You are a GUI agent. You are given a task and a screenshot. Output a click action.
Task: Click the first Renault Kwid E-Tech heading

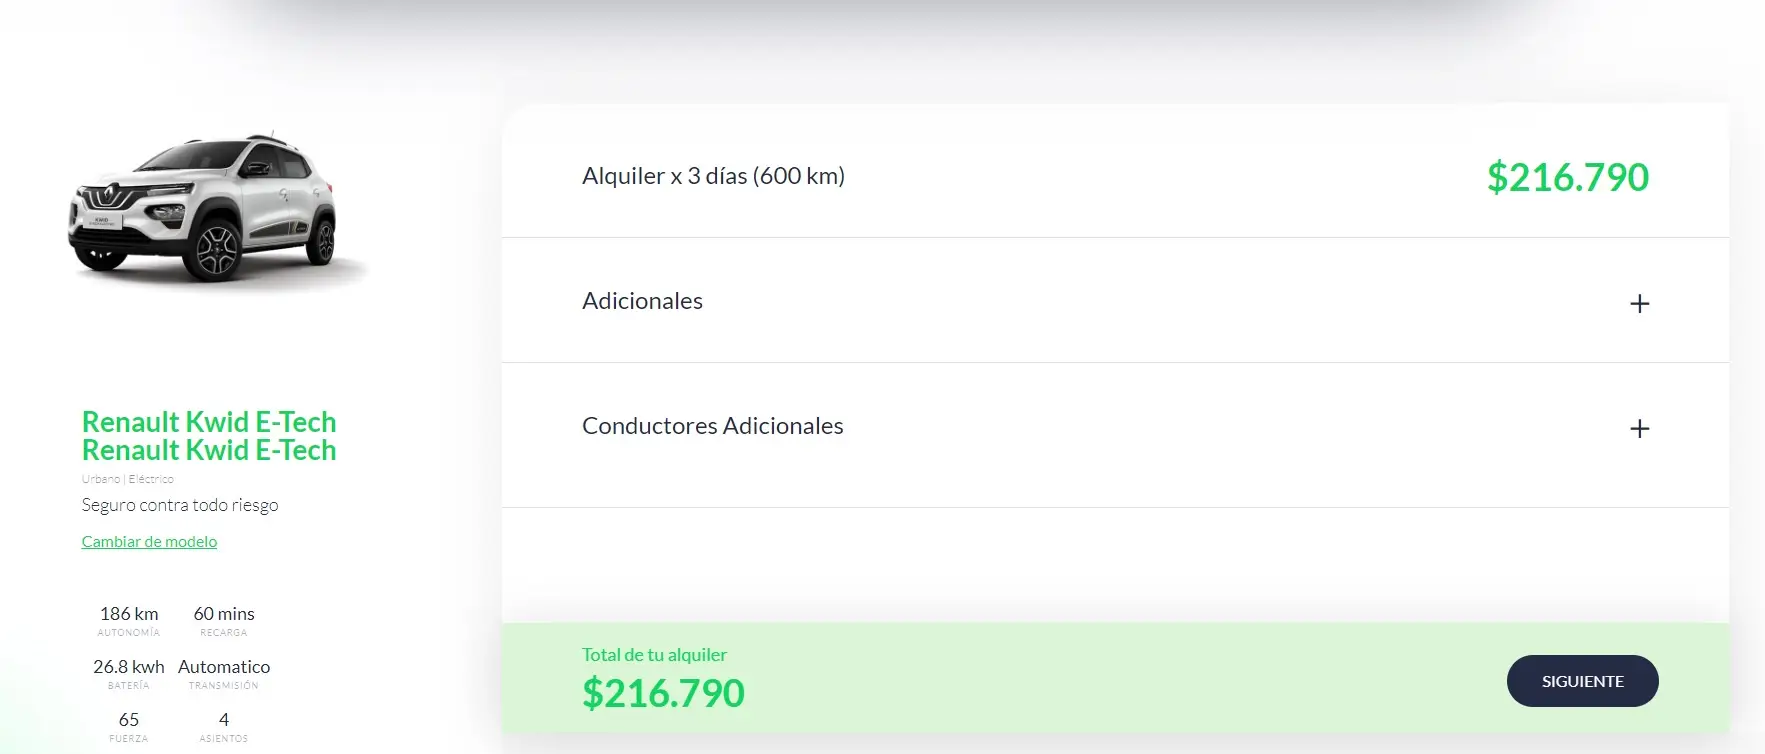pos(209,422)
